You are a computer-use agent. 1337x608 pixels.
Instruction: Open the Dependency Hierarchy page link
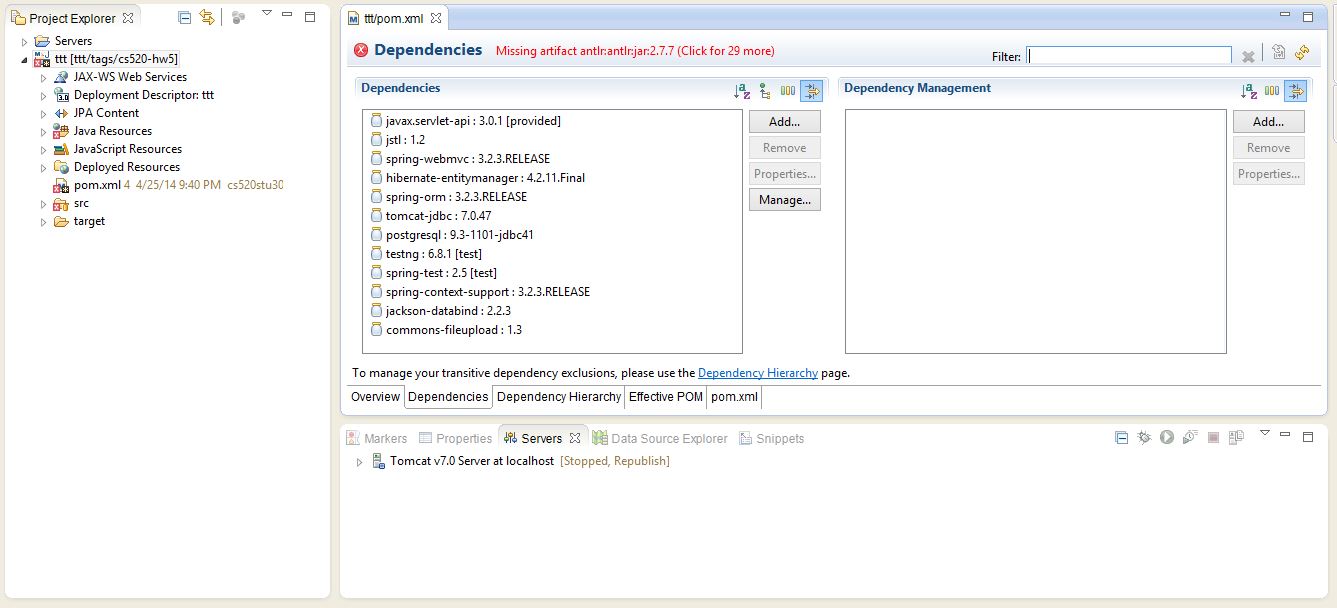(758, 373)
